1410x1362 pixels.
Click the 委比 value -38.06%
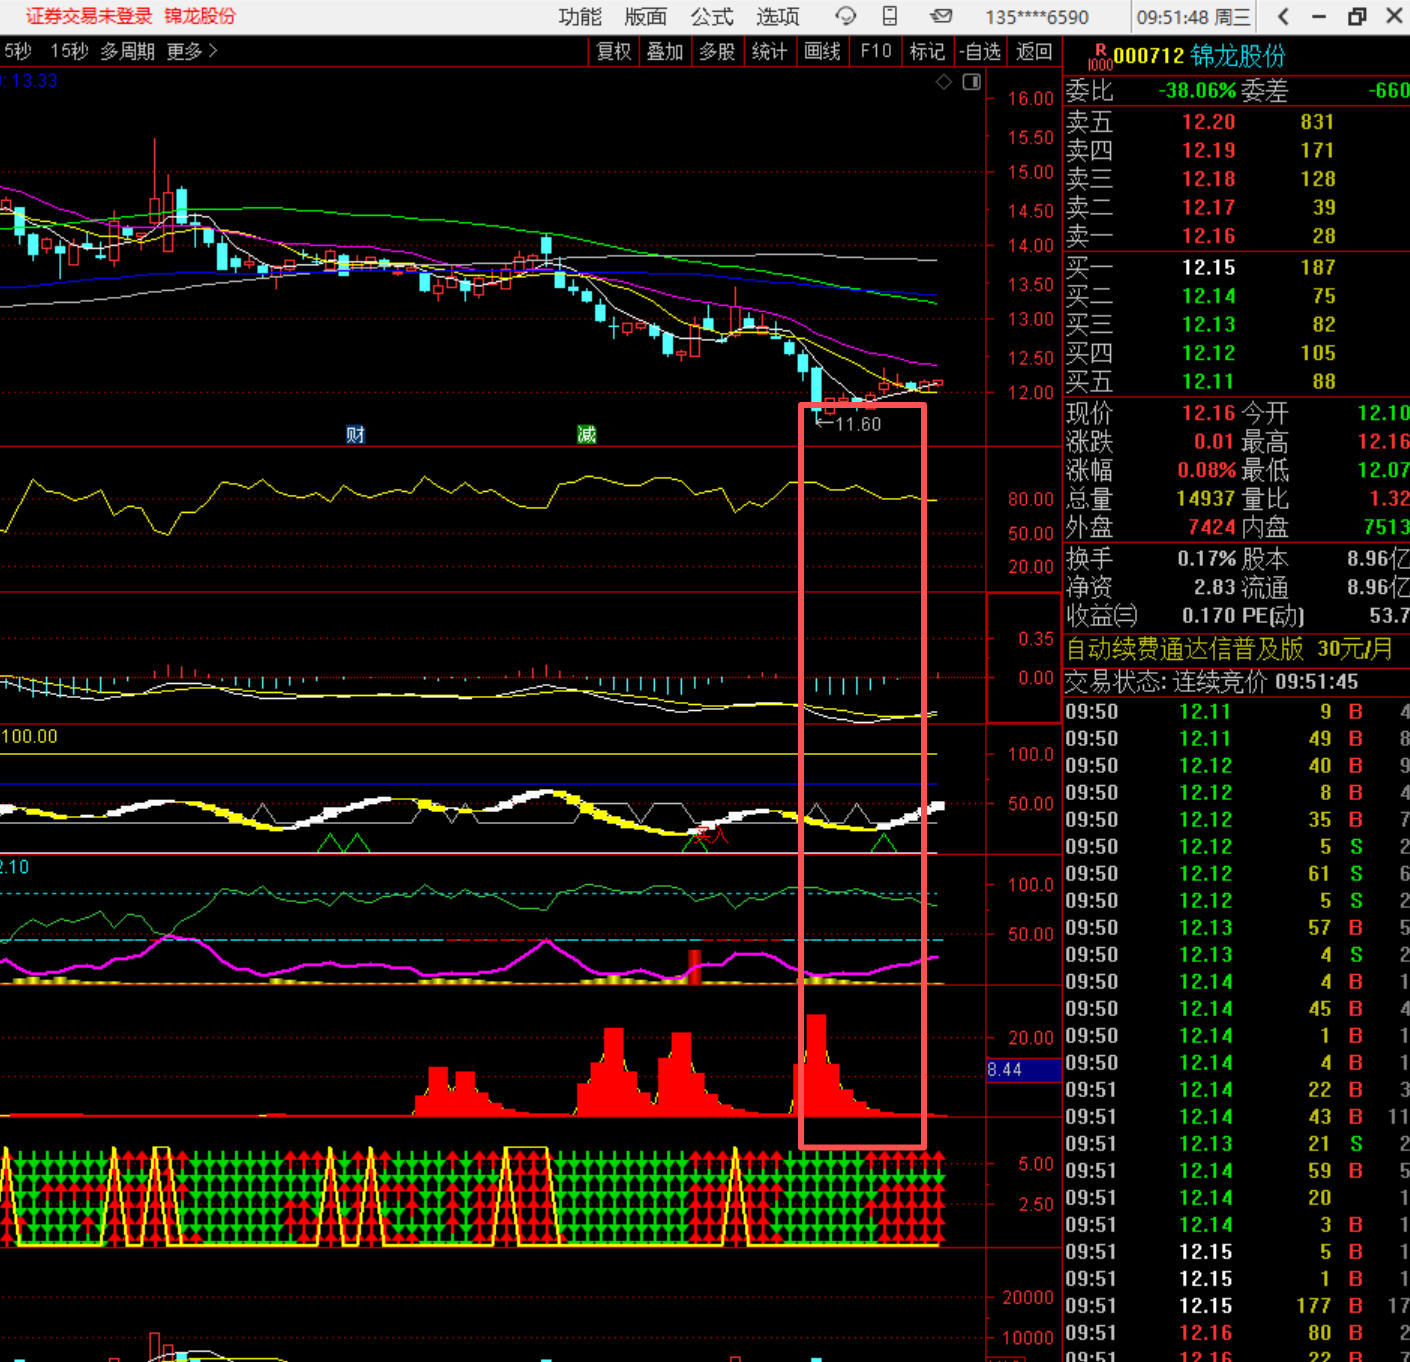[1197, 91]
